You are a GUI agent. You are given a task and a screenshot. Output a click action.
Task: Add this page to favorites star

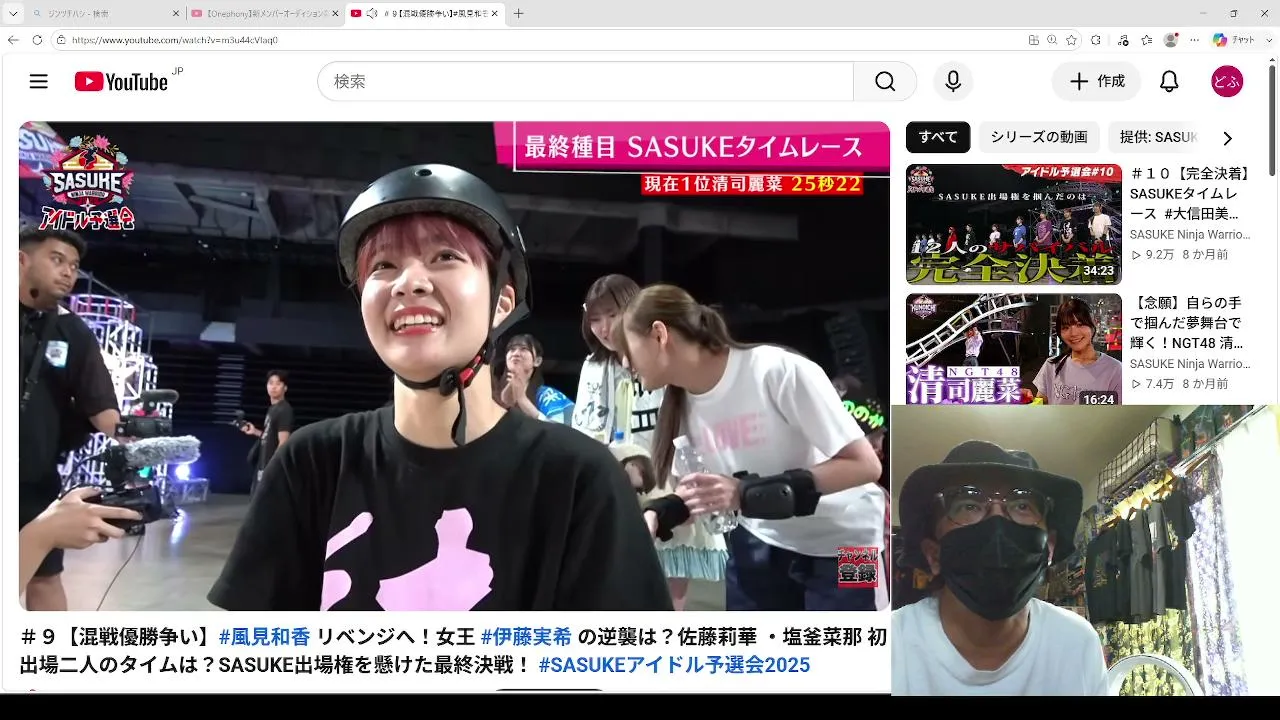coord(1072,40)
